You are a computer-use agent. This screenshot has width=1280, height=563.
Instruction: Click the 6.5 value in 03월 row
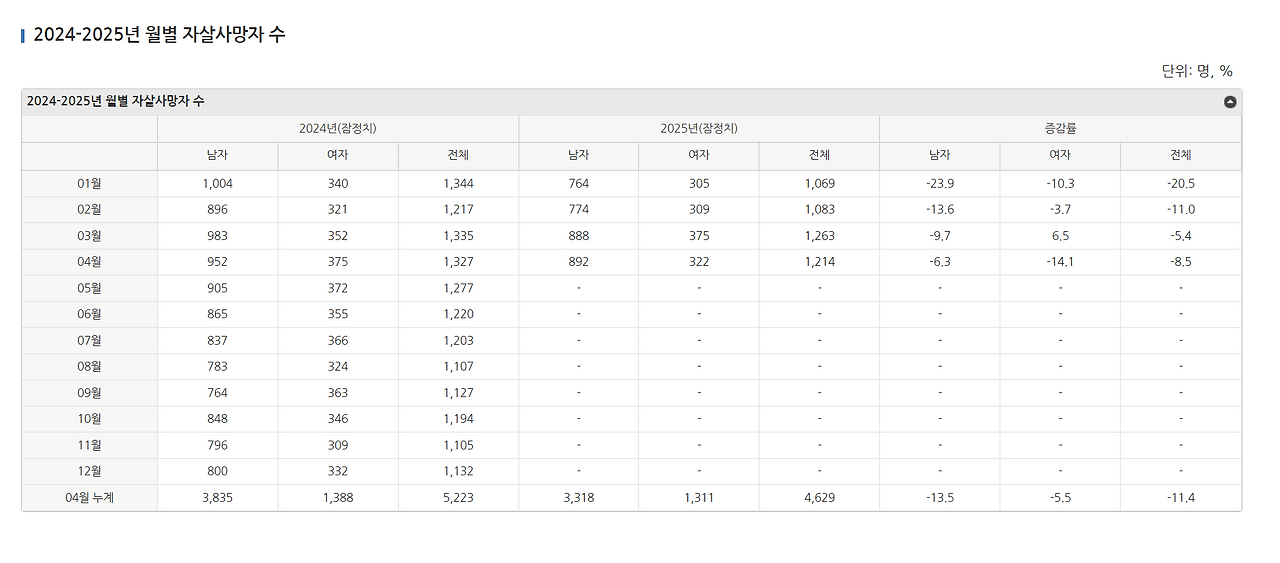click(1060, 236)
